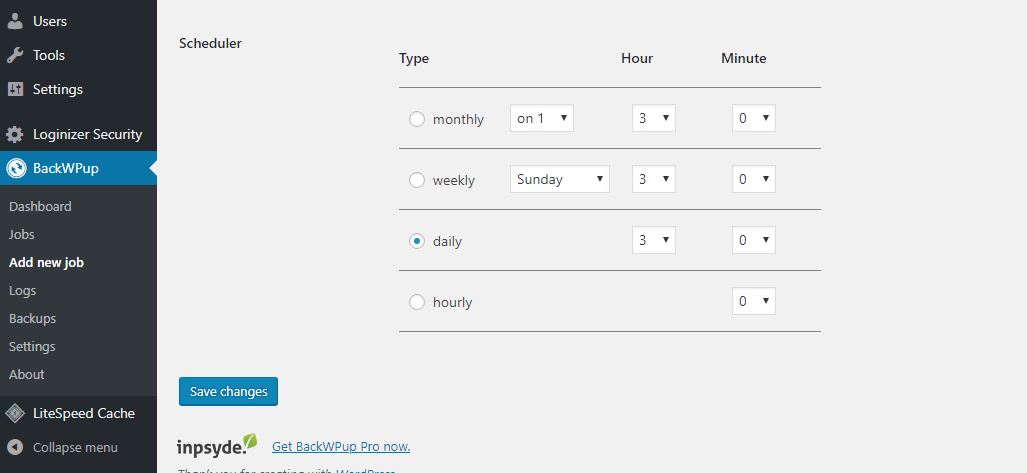Click the LiteSpeed Cache diamond icon
The image size is (1027, 473).
(15, 413)
